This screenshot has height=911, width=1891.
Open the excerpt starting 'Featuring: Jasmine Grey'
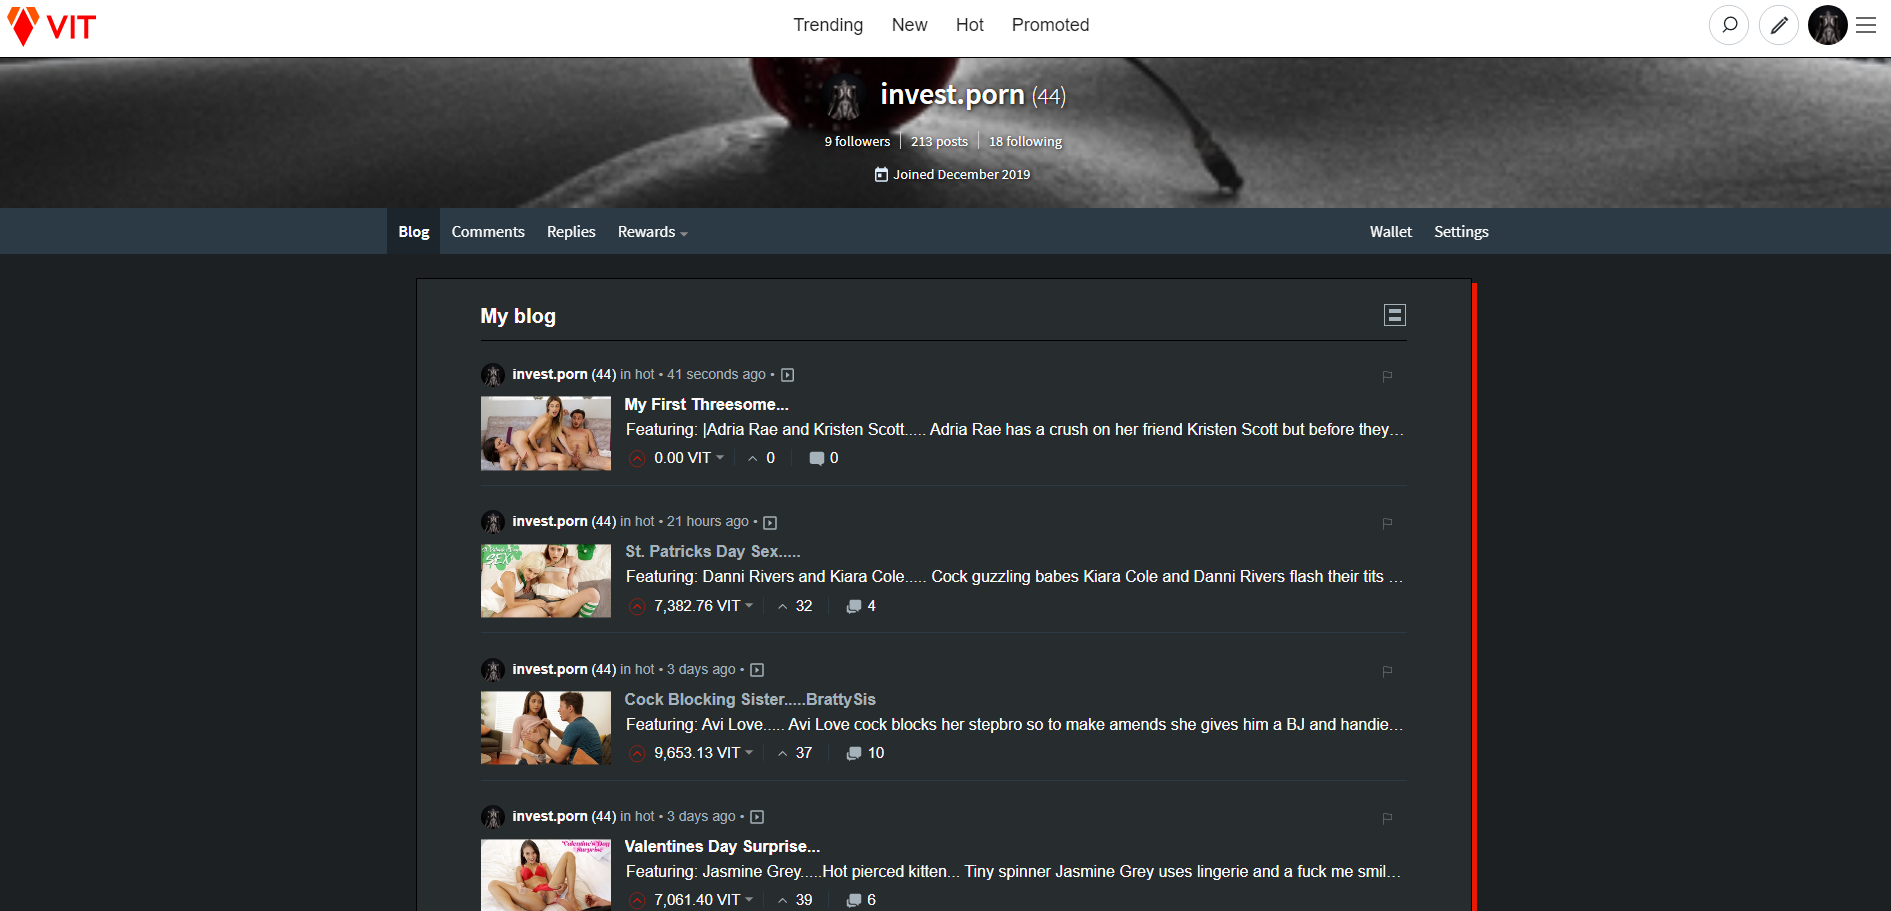coord(1014,871)
